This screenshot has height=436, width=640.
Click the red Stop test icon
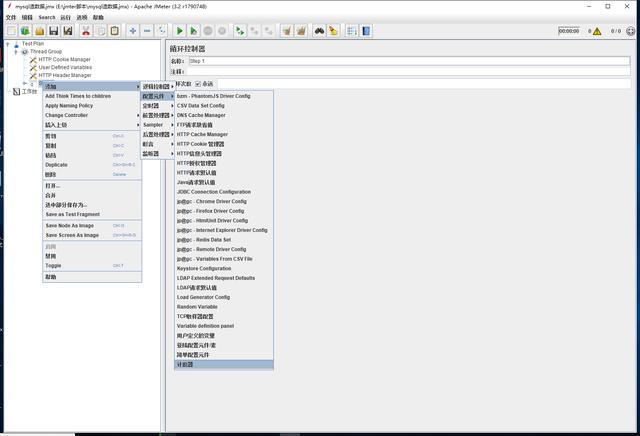pos(207,31)
